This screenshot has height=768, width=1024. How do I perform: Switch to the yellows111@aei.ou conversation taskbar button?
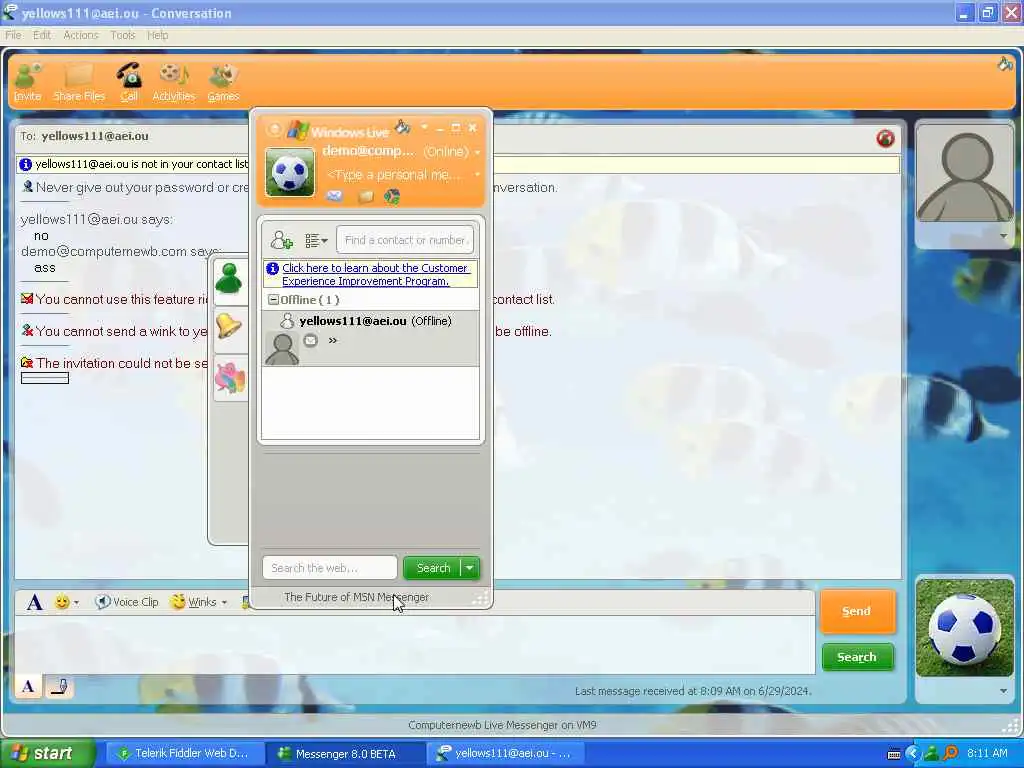click(505, 753)
